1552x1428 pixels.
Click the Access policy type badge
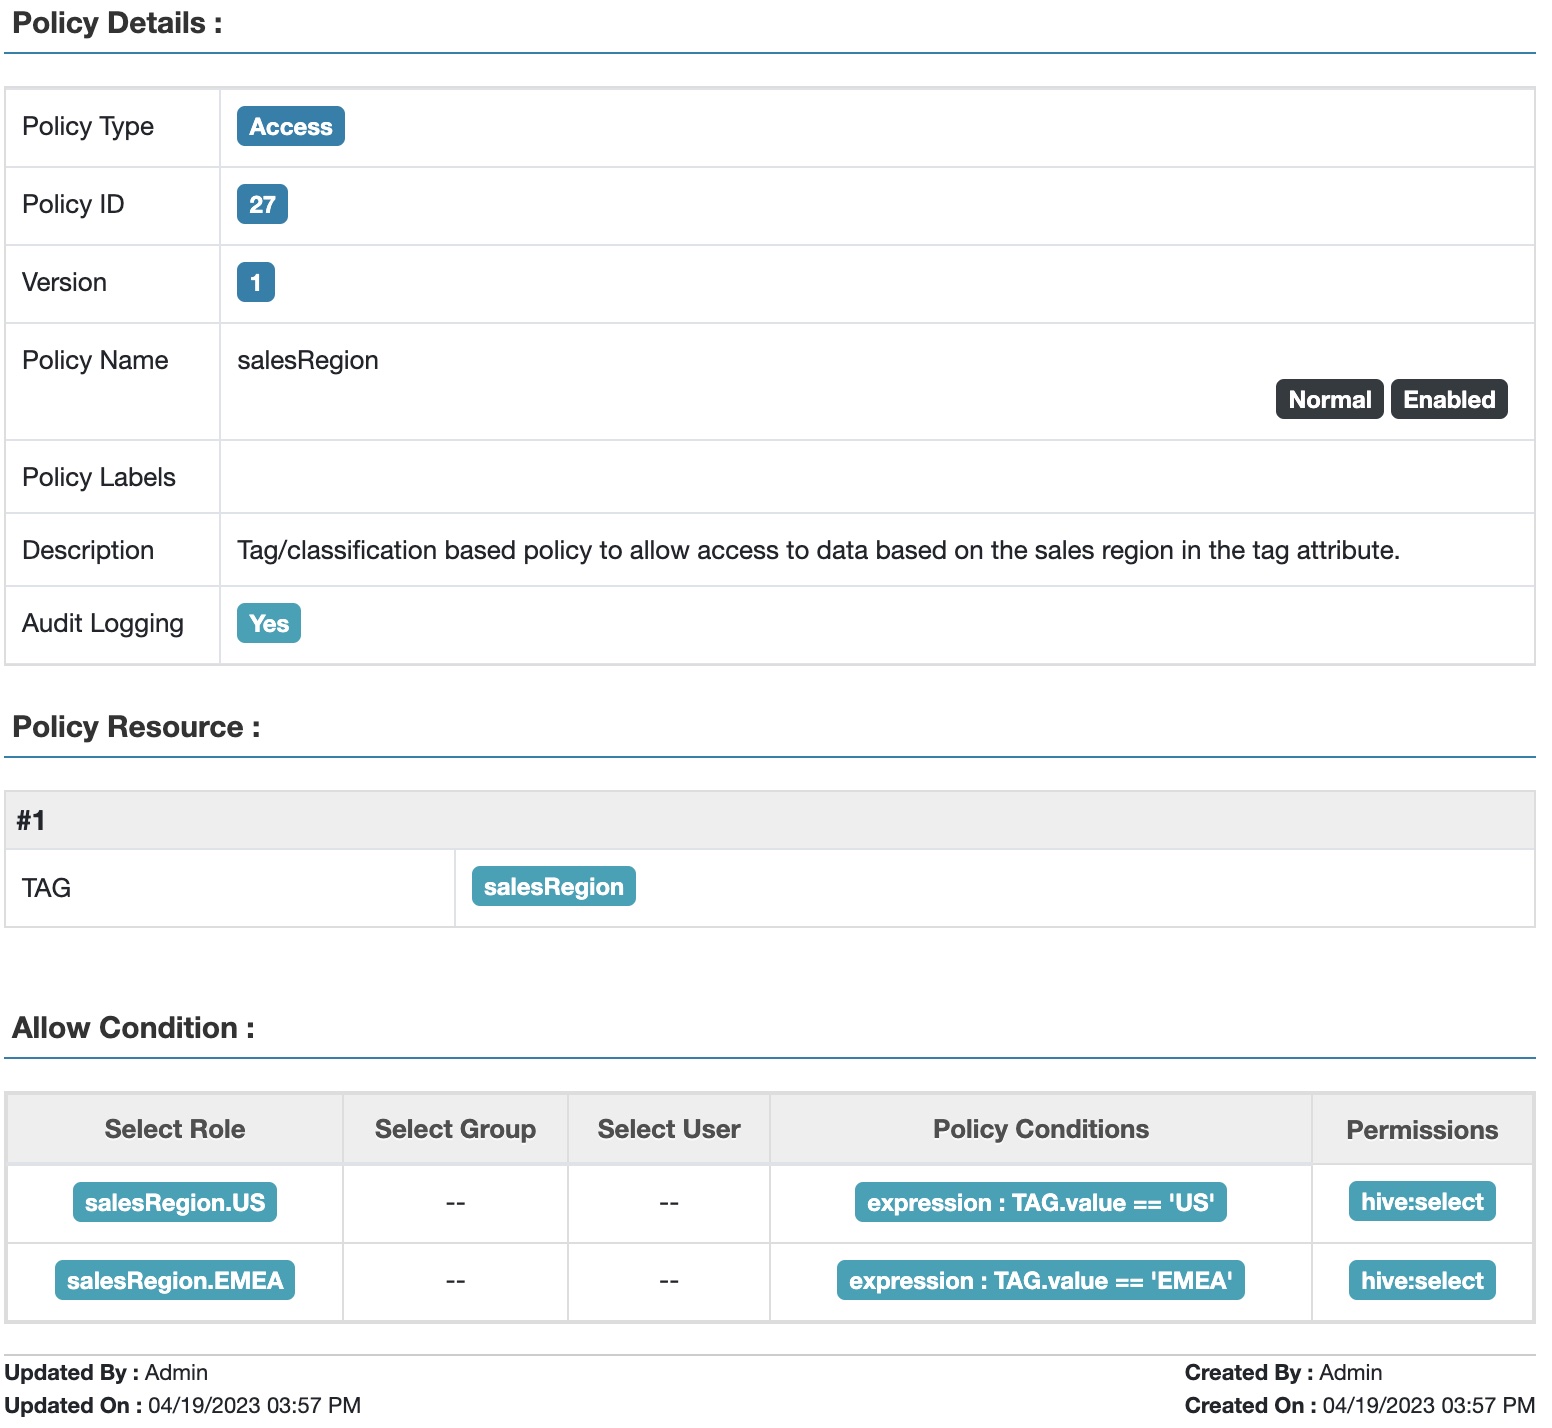click(290, 127)
